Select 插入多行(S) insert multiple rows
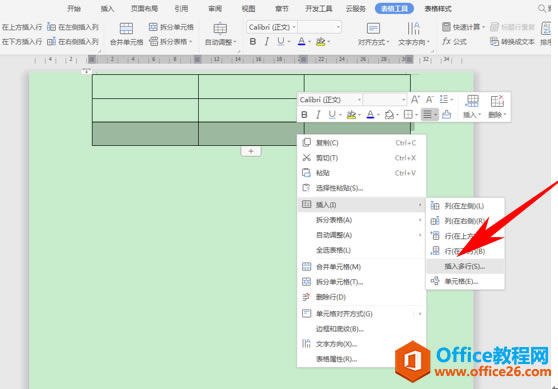Image resolution: width=558 pixels, height=389 pixels. [465, 266]
